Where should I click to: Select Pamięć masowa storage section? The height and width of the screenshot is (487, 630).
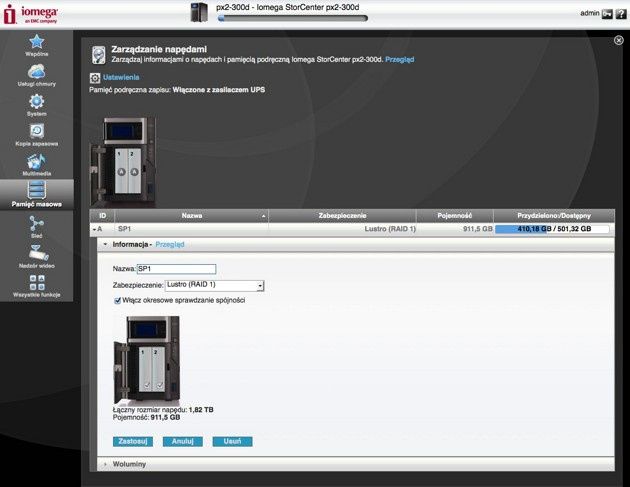coord(37,194)
